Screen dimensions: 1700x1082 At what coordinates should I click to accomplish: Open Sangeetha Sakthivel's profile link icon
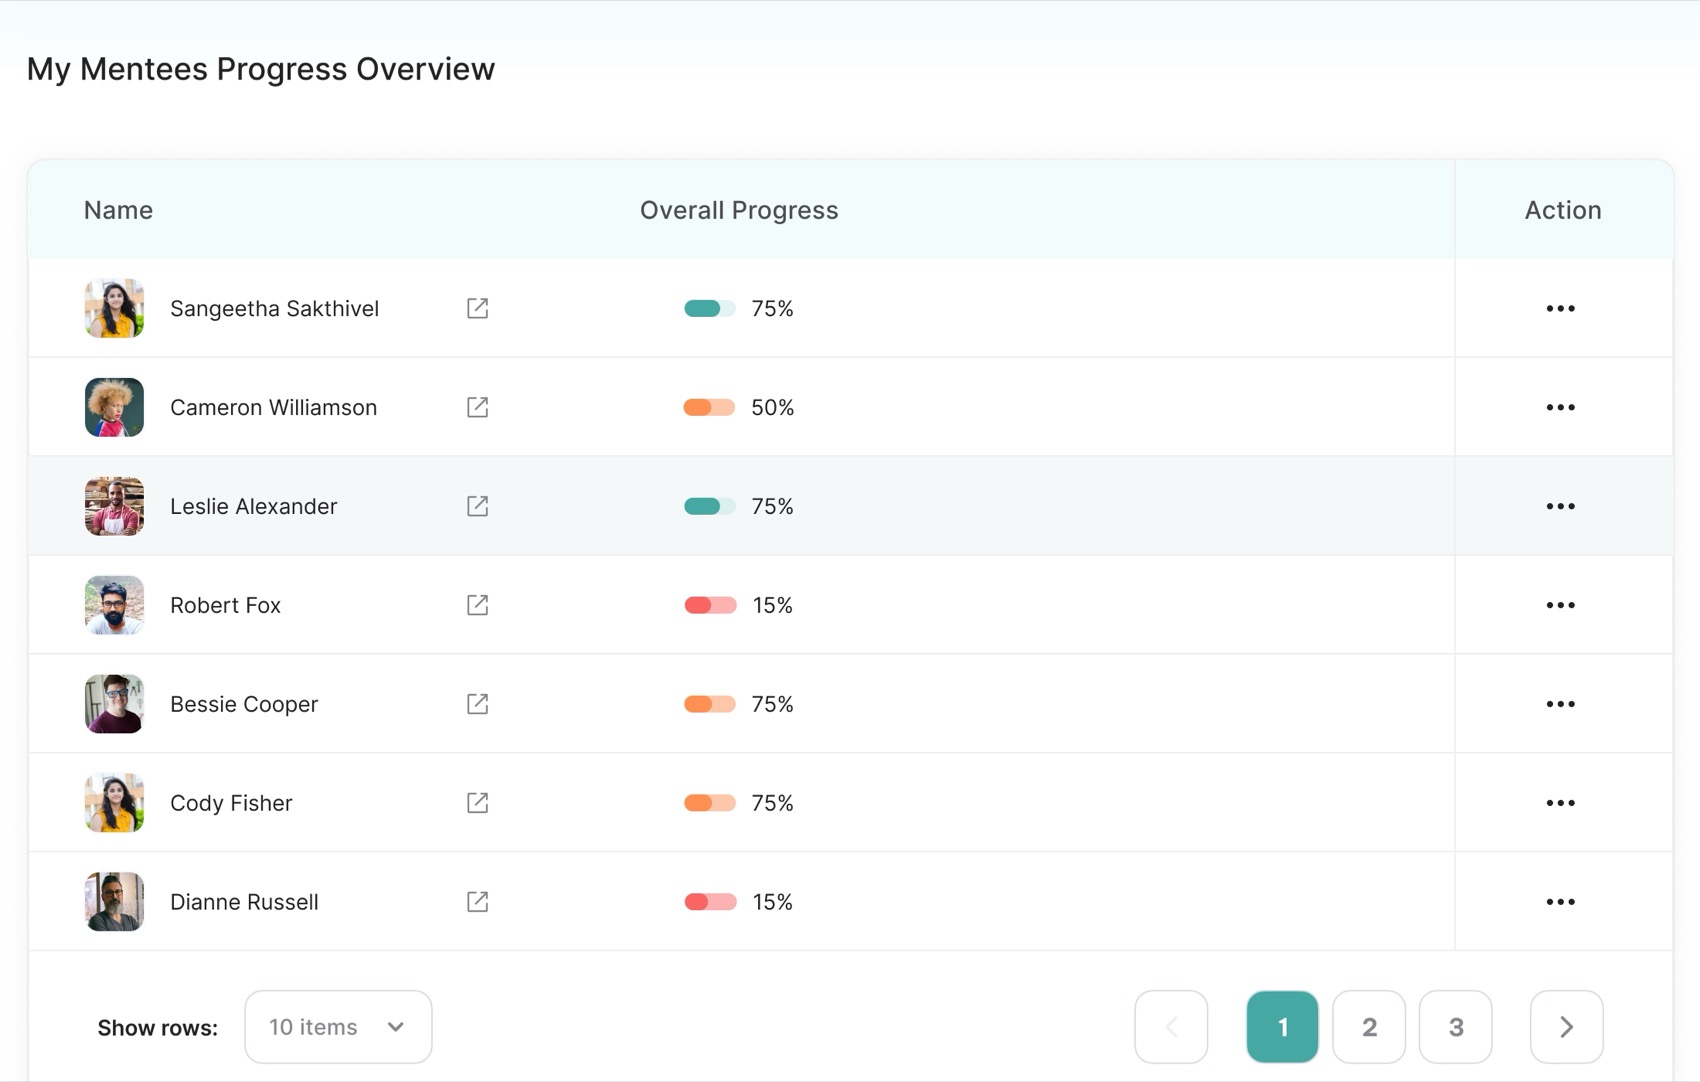pos(477,308)
